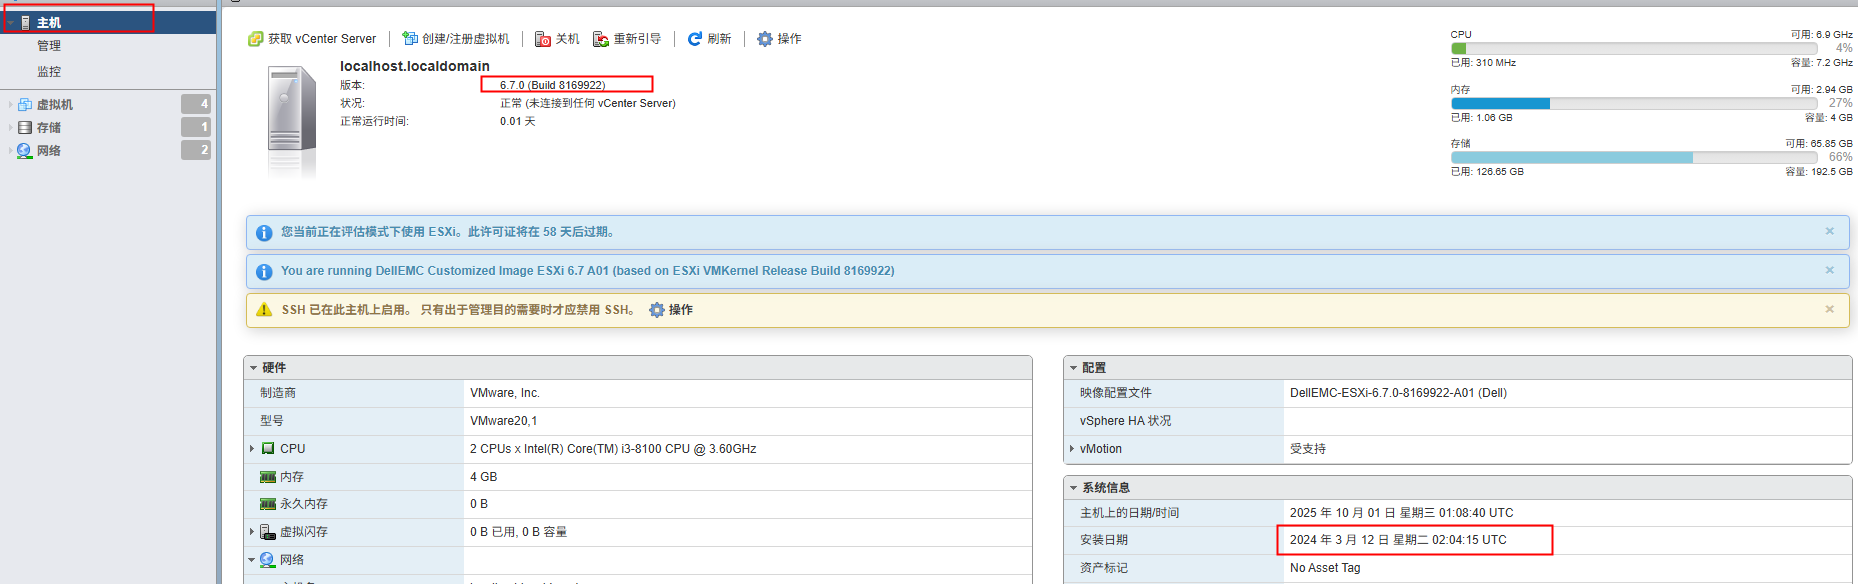Click the 主机 host icon in navigator
This screenshot has height=584, width=1858.
[x=26, y=22]
